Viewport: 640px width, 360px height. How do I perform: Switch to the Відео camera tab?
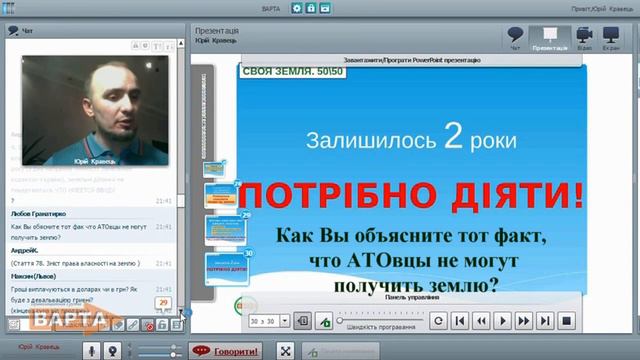click(x=584, y=38)
